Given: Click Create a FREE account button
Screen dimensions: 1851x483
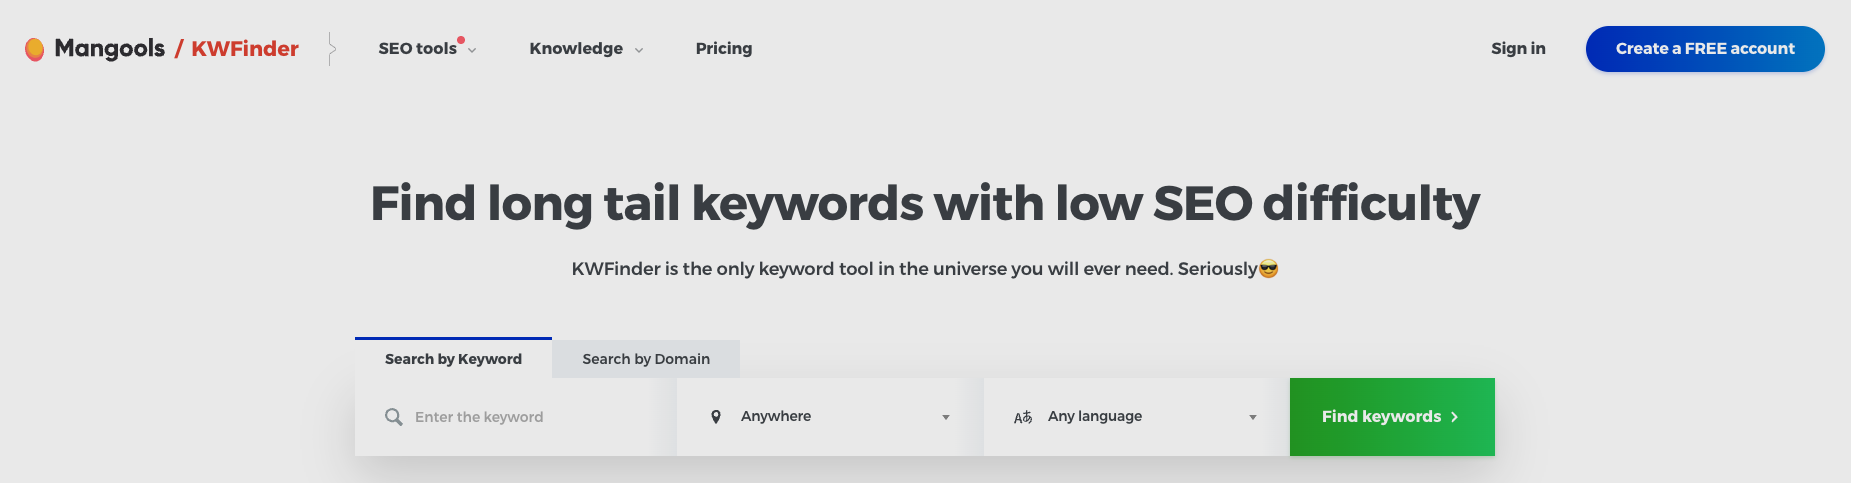Looking at the screenshot, I should tap(1705, 48).
